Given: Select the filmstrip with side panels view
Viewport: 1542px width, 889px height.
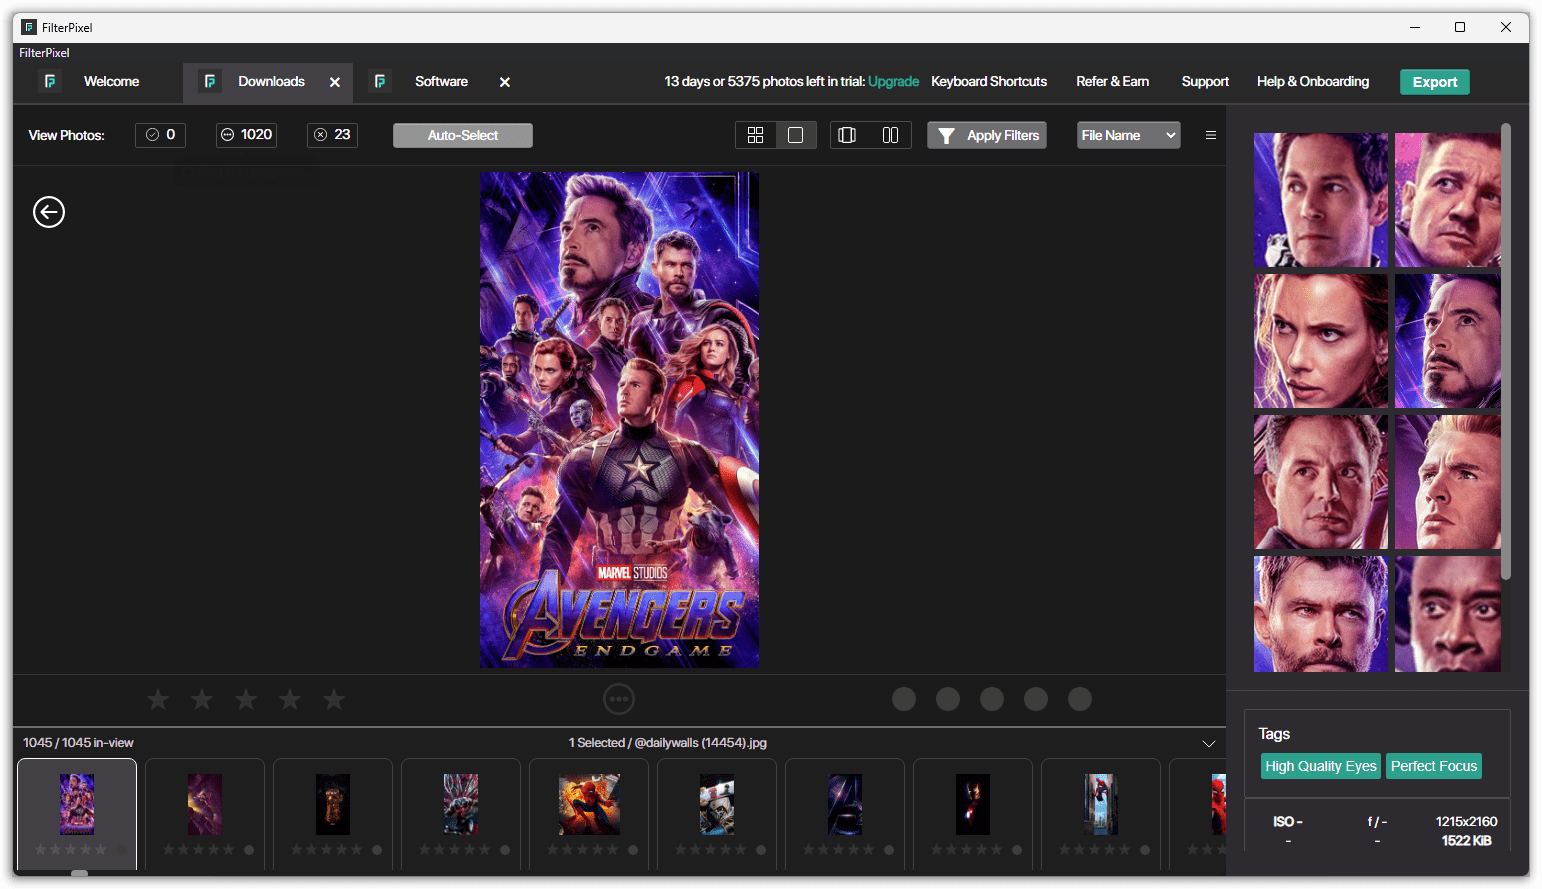Looking at the screenshot, I should (x=847, y=135).
